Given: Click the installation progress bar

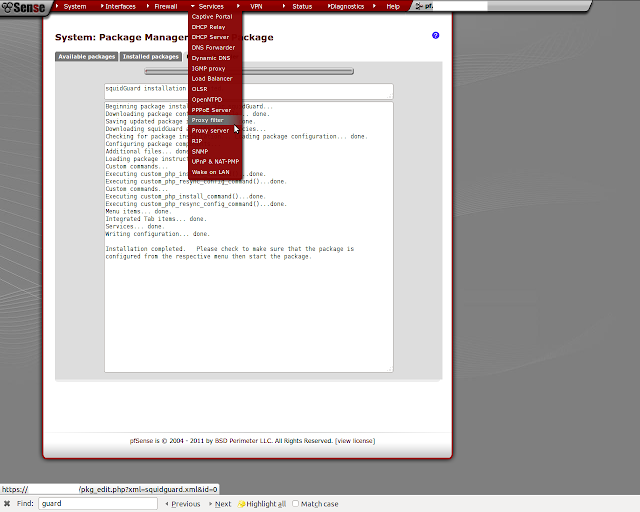Looking at the screenshot, I should coord(249,71).
